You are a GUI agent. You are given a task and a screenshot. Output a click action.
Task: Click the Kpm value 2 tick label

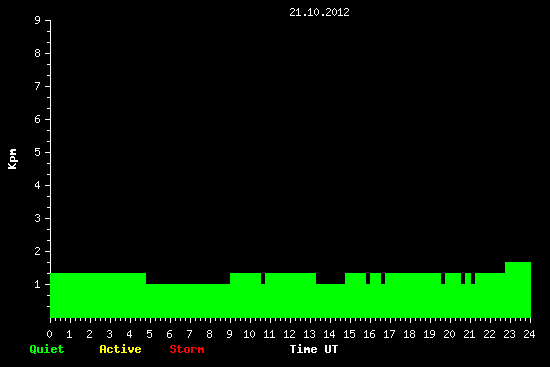click(x=38, y=251)
